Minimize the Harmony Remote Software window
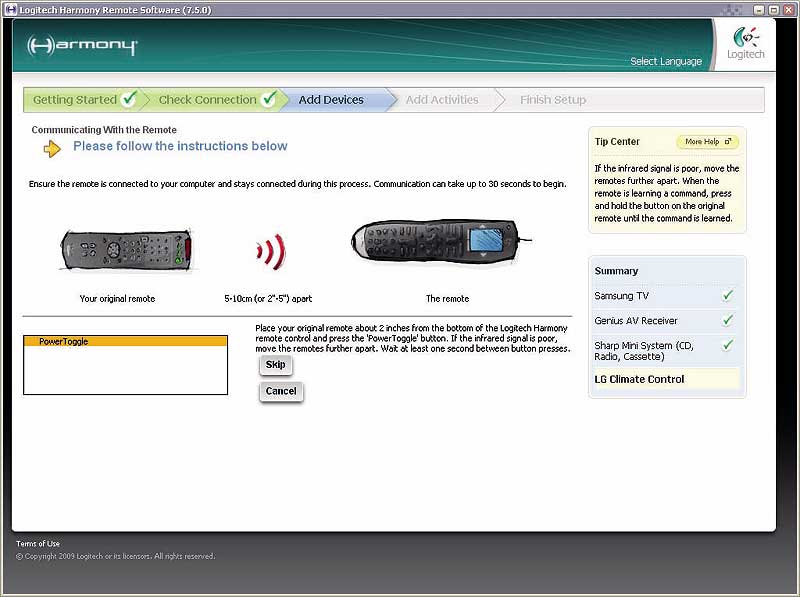Viewport: 800px width, 597px height. (x=760, y=10)
